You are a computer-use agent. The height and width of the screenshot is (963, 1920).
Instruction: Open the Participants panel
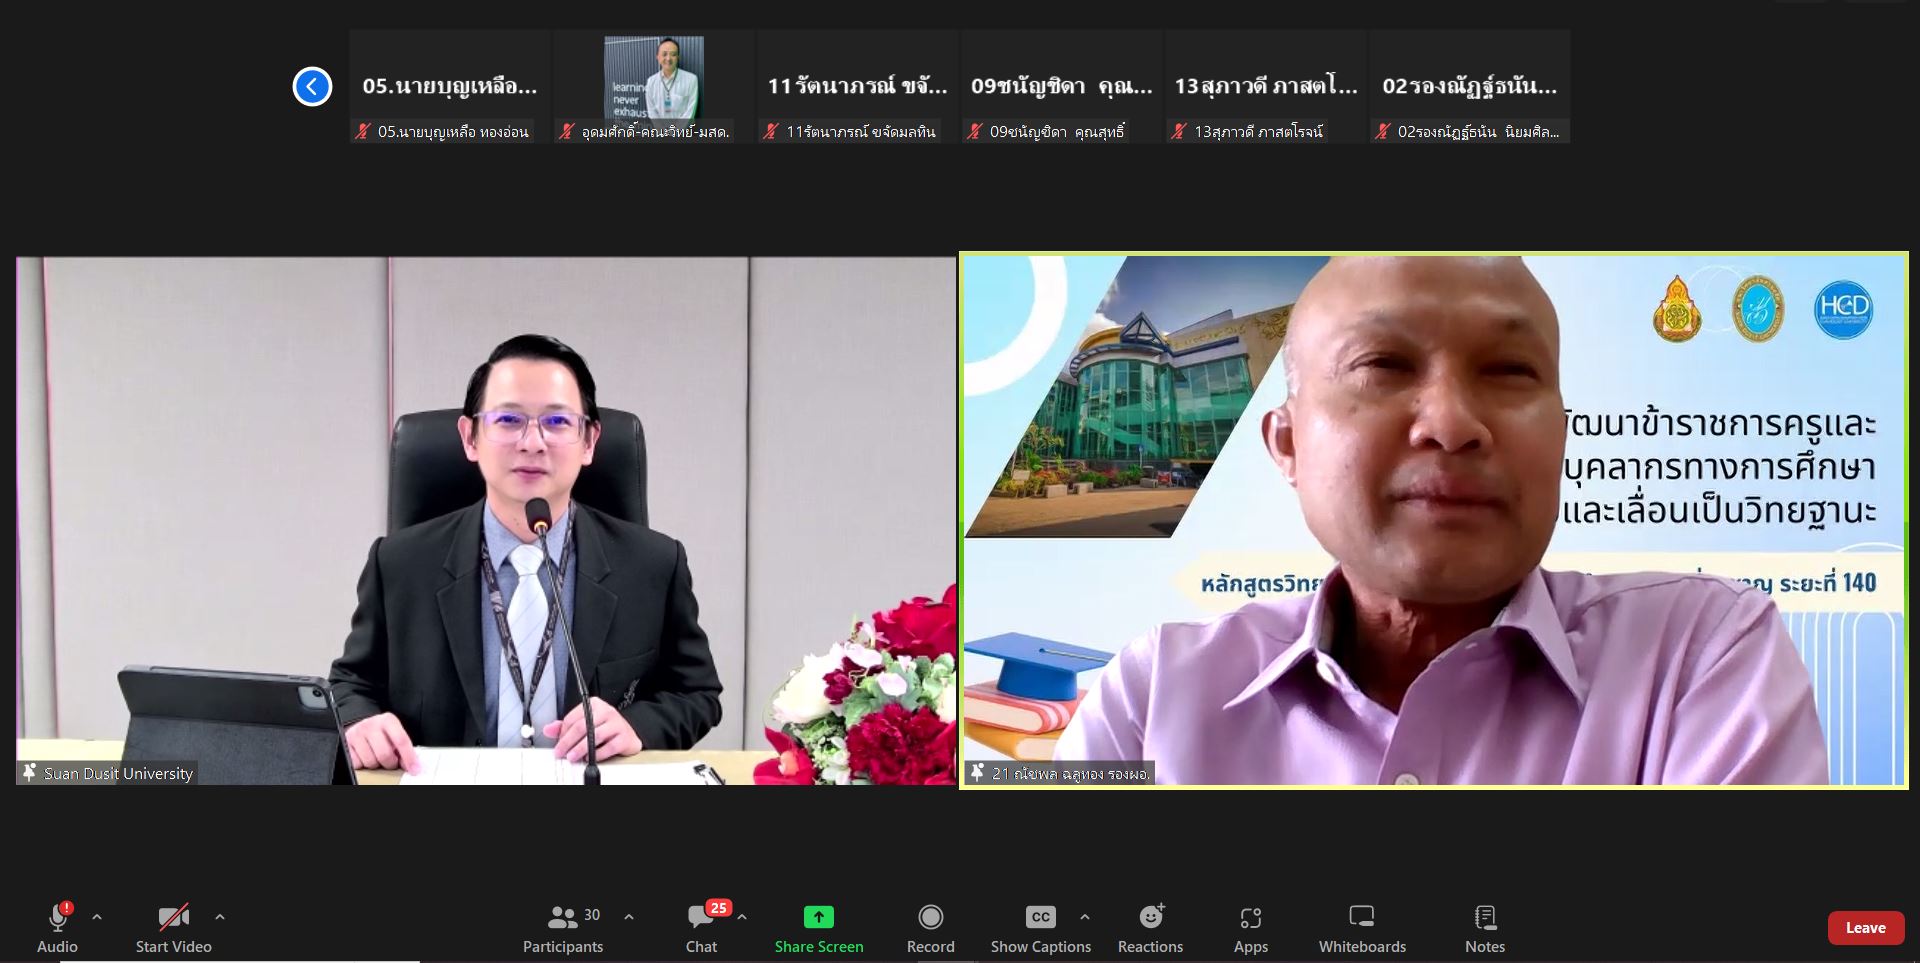563,929
